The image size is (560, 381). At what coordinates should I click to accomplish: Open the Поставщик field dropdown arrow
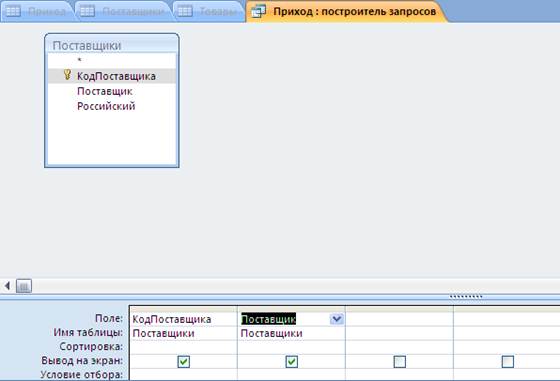(336, 319)
